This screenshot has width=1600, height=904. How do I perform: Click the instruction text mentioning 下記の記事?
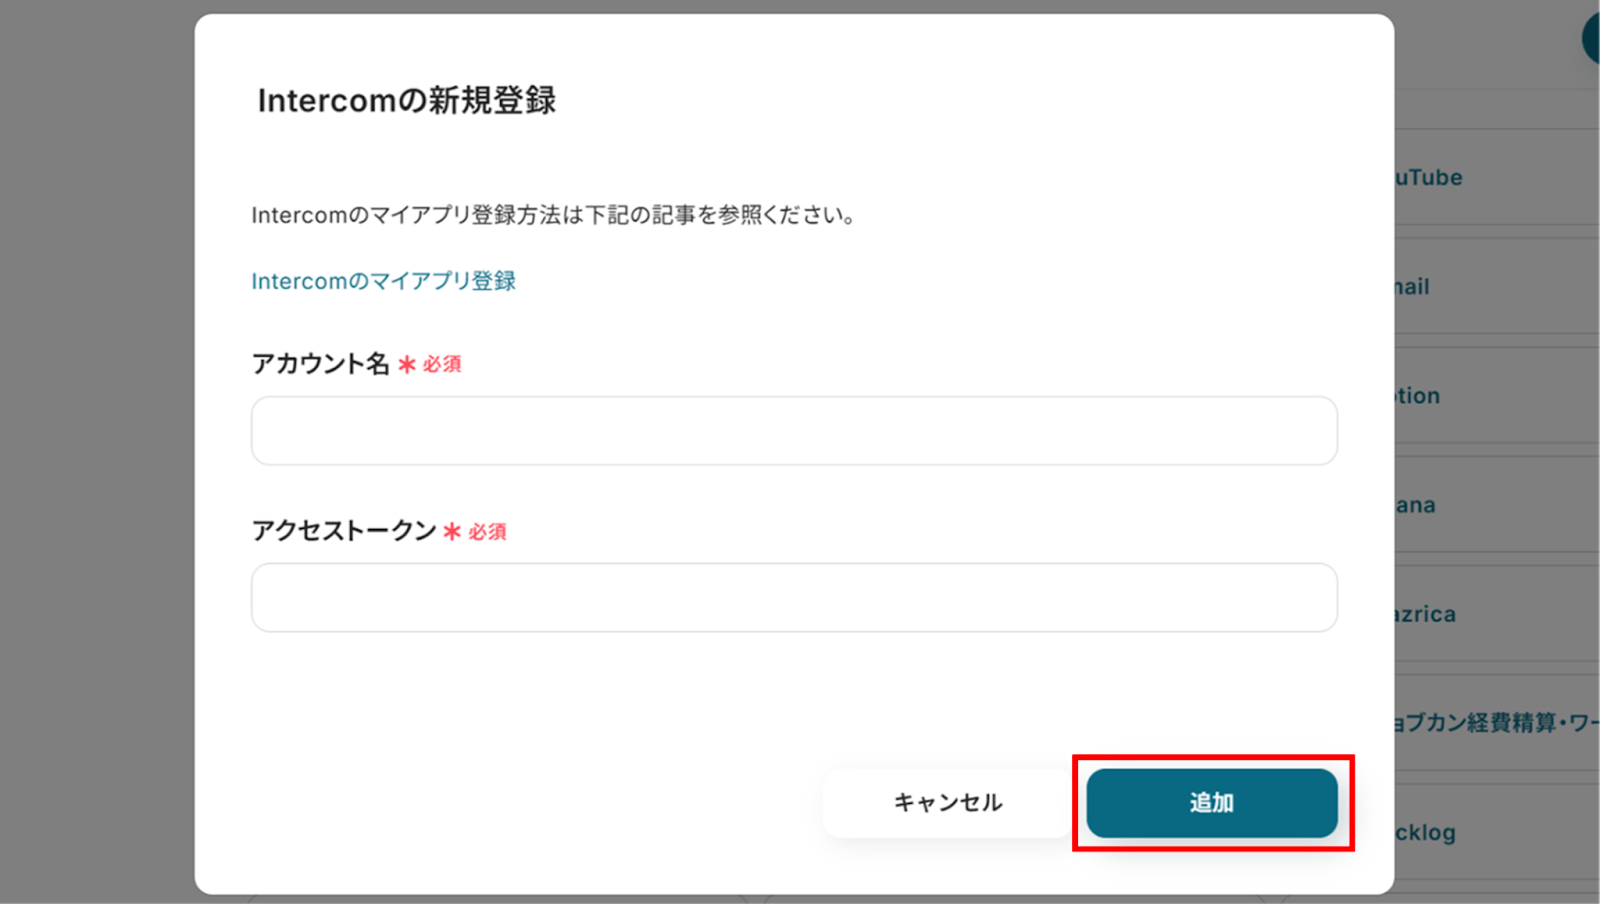tap(552, 215)
